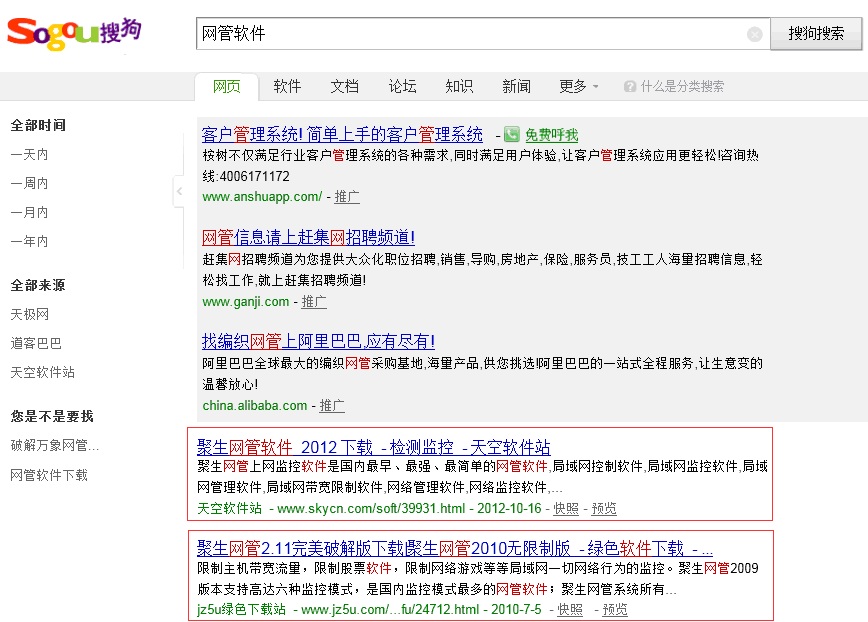
Task: Expand the 更多 dropdown
Action: tap(578, 86)
